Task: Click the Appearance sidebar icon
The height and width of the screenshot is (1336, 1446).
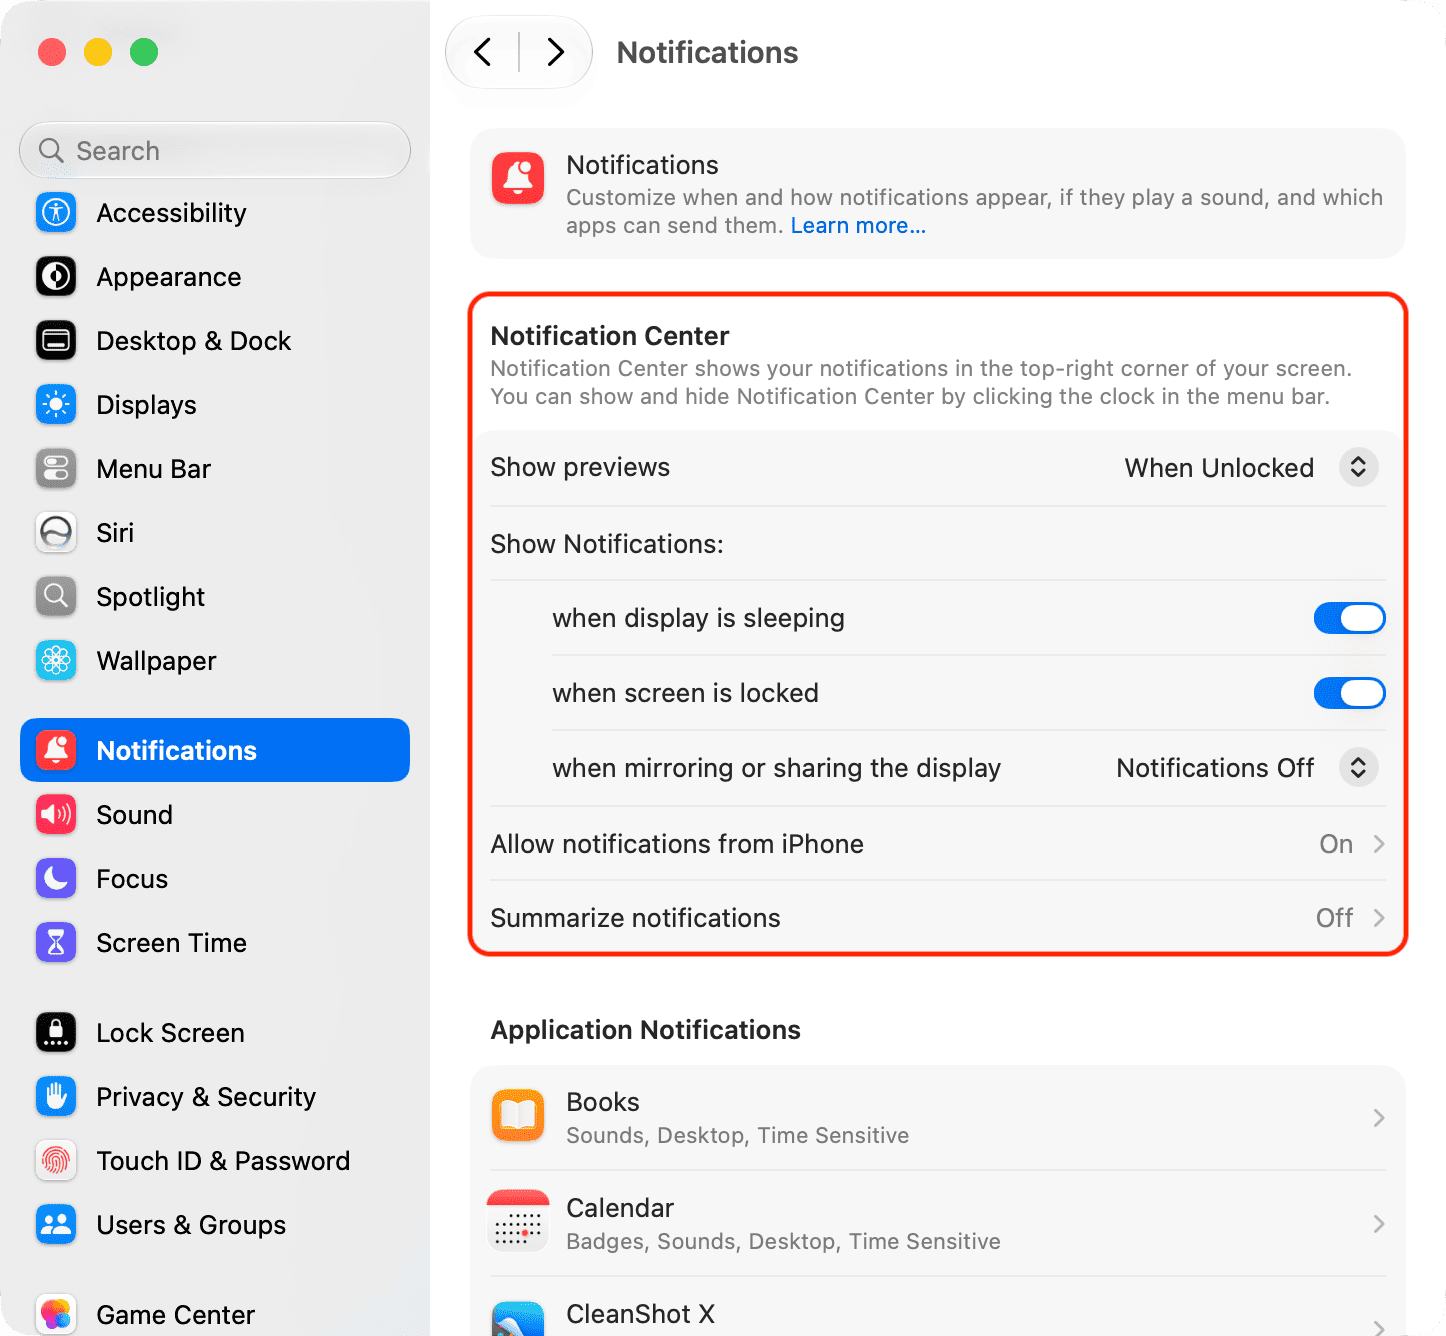Action: click(56, 276)
